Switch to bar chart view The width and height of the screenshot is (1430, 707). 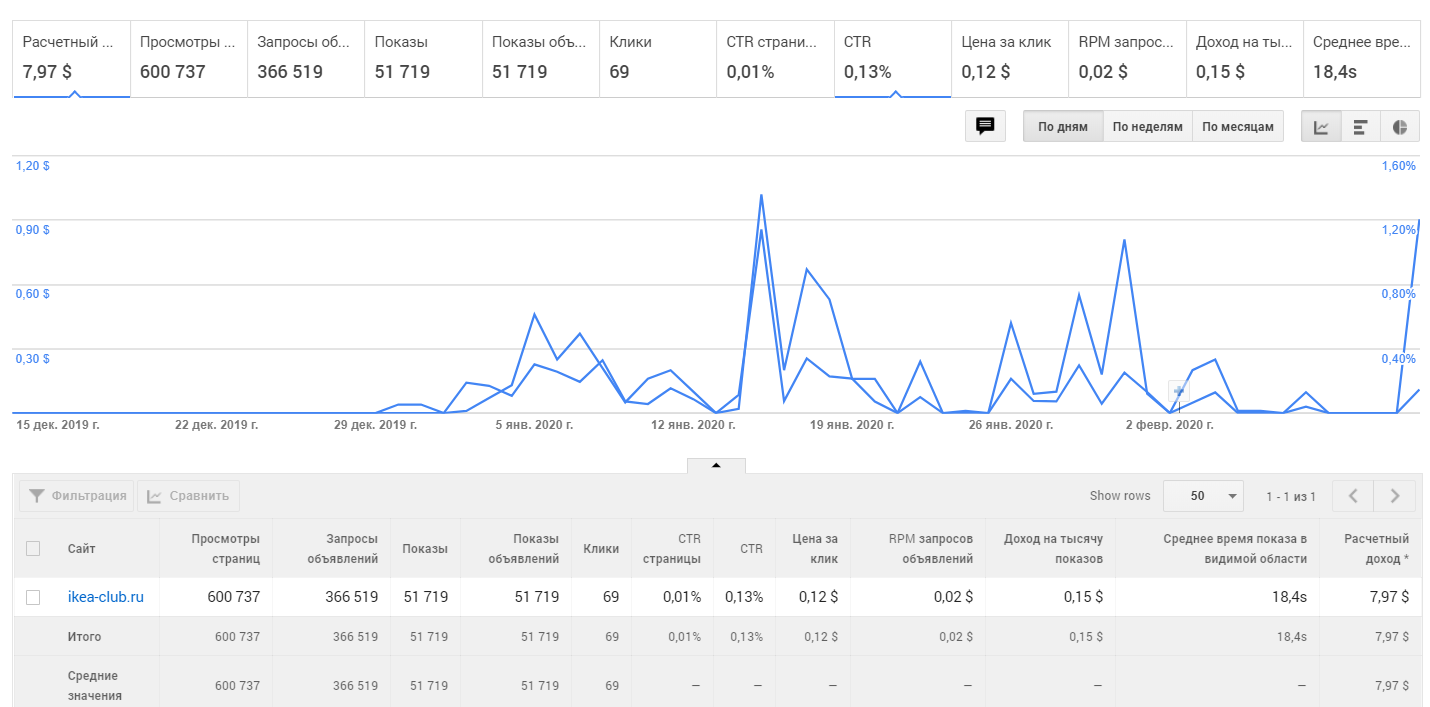pyautogui.click(x=1360, y=127)
